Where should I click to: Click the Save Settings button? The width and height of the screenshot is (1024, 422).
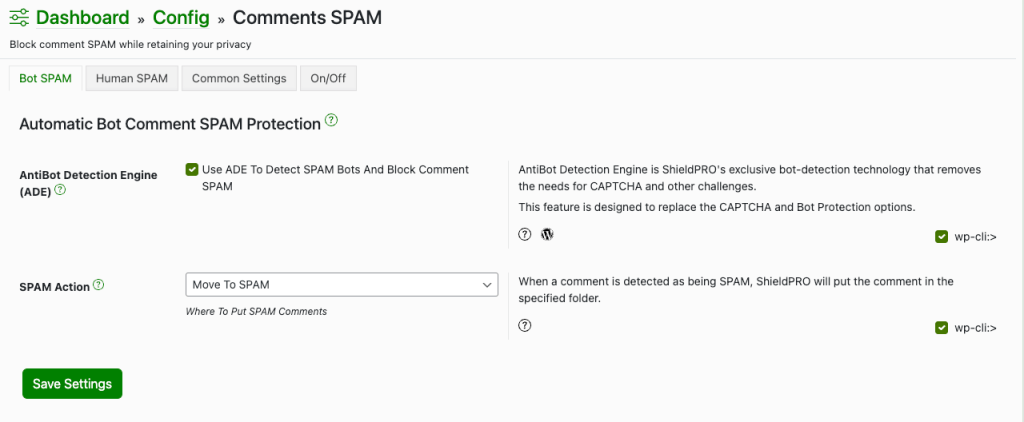click(72, 383)
